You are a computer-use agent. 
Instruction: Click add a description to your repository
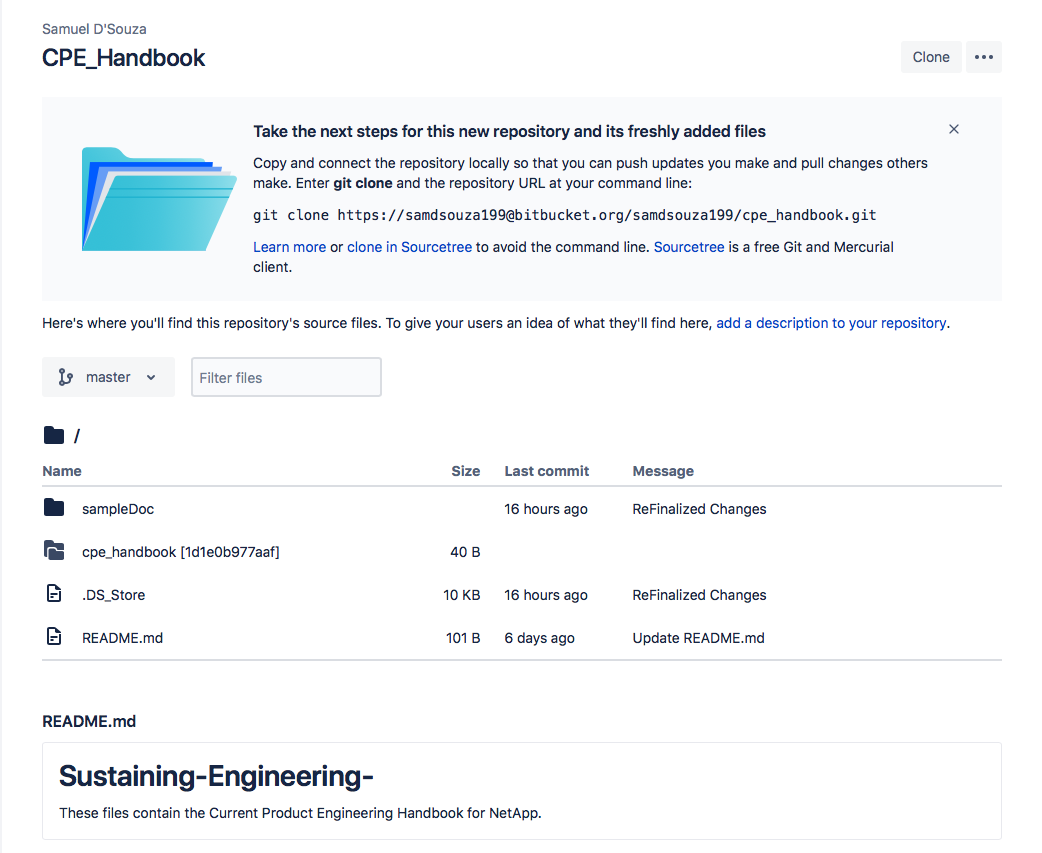tap(831, 323)
